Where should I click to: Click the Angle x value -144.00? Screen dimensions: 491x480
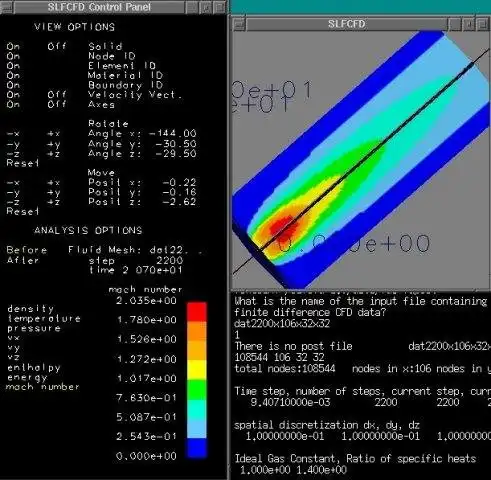point(173,134)
